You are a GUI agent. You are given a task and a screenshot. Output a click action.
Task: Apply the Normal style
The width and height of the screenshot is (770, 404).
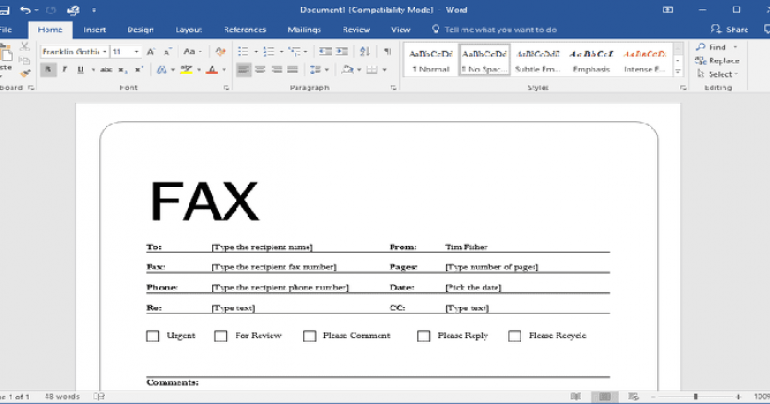431,60
